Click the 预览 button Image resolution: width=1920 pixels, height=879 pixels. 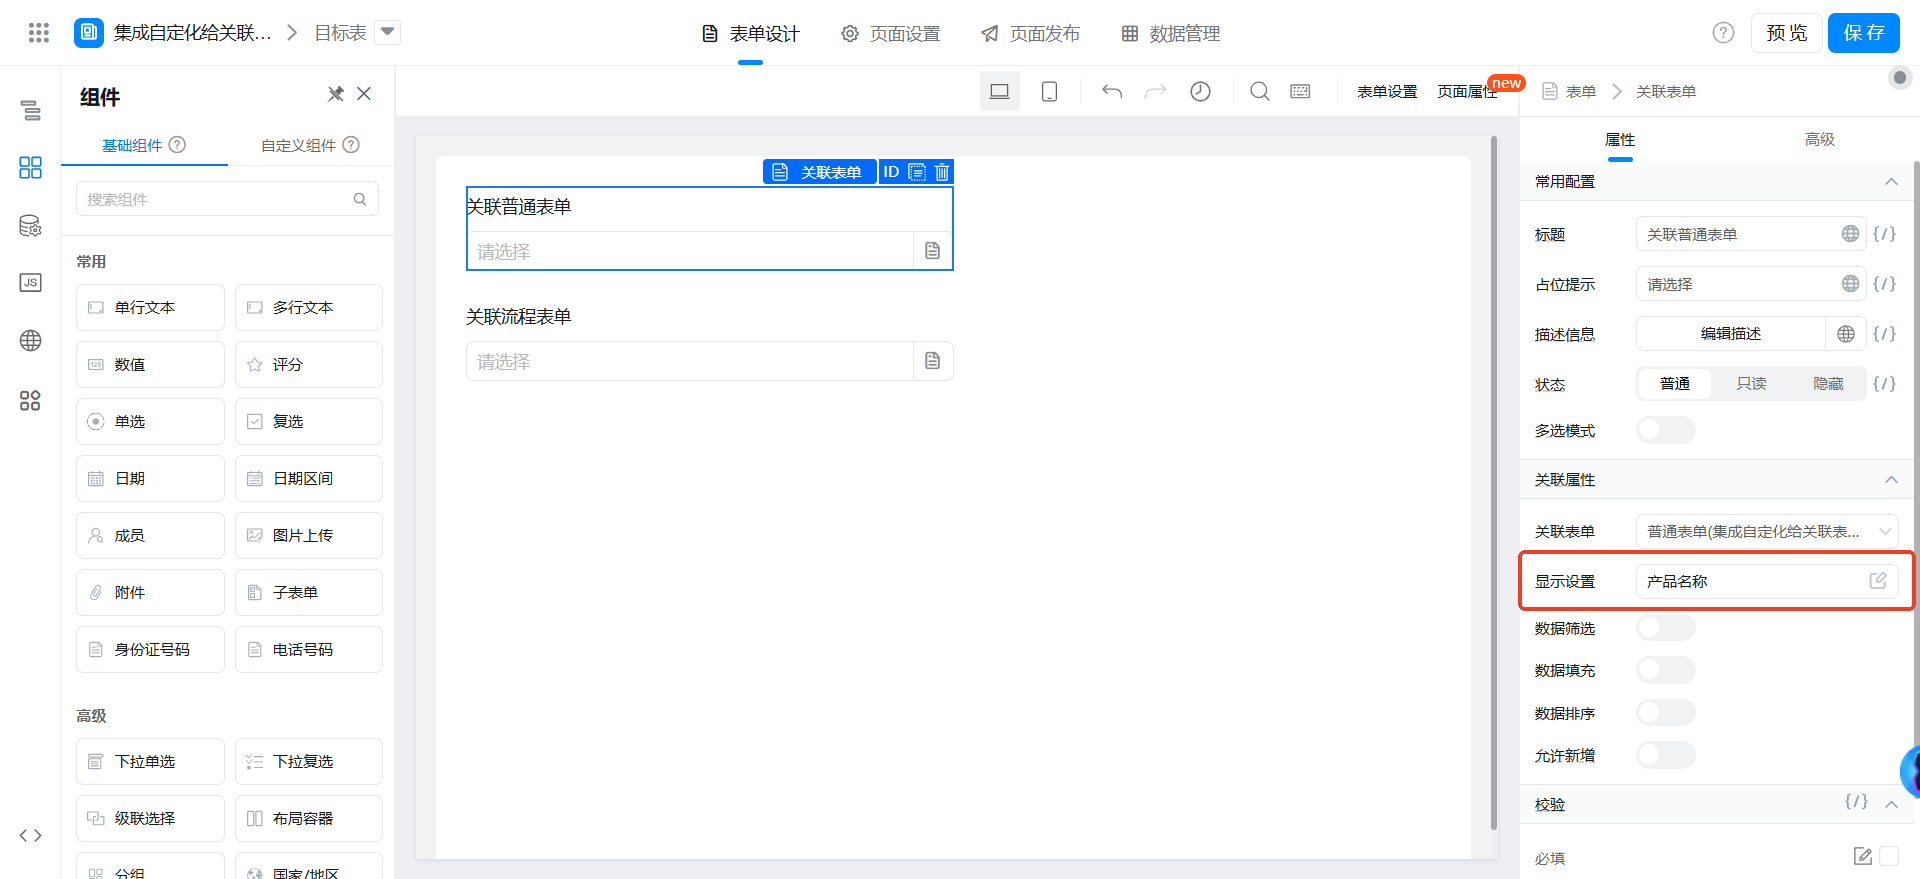[x=1786, y=33]
